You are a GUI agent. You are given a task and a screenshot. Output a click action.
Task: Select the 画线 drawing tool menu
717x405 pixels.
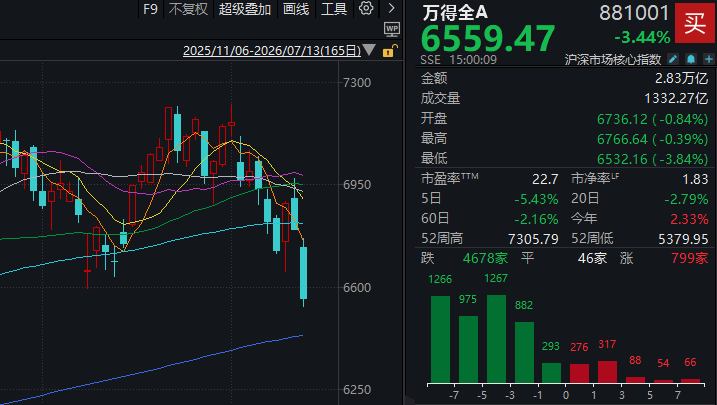pos(296,9)
